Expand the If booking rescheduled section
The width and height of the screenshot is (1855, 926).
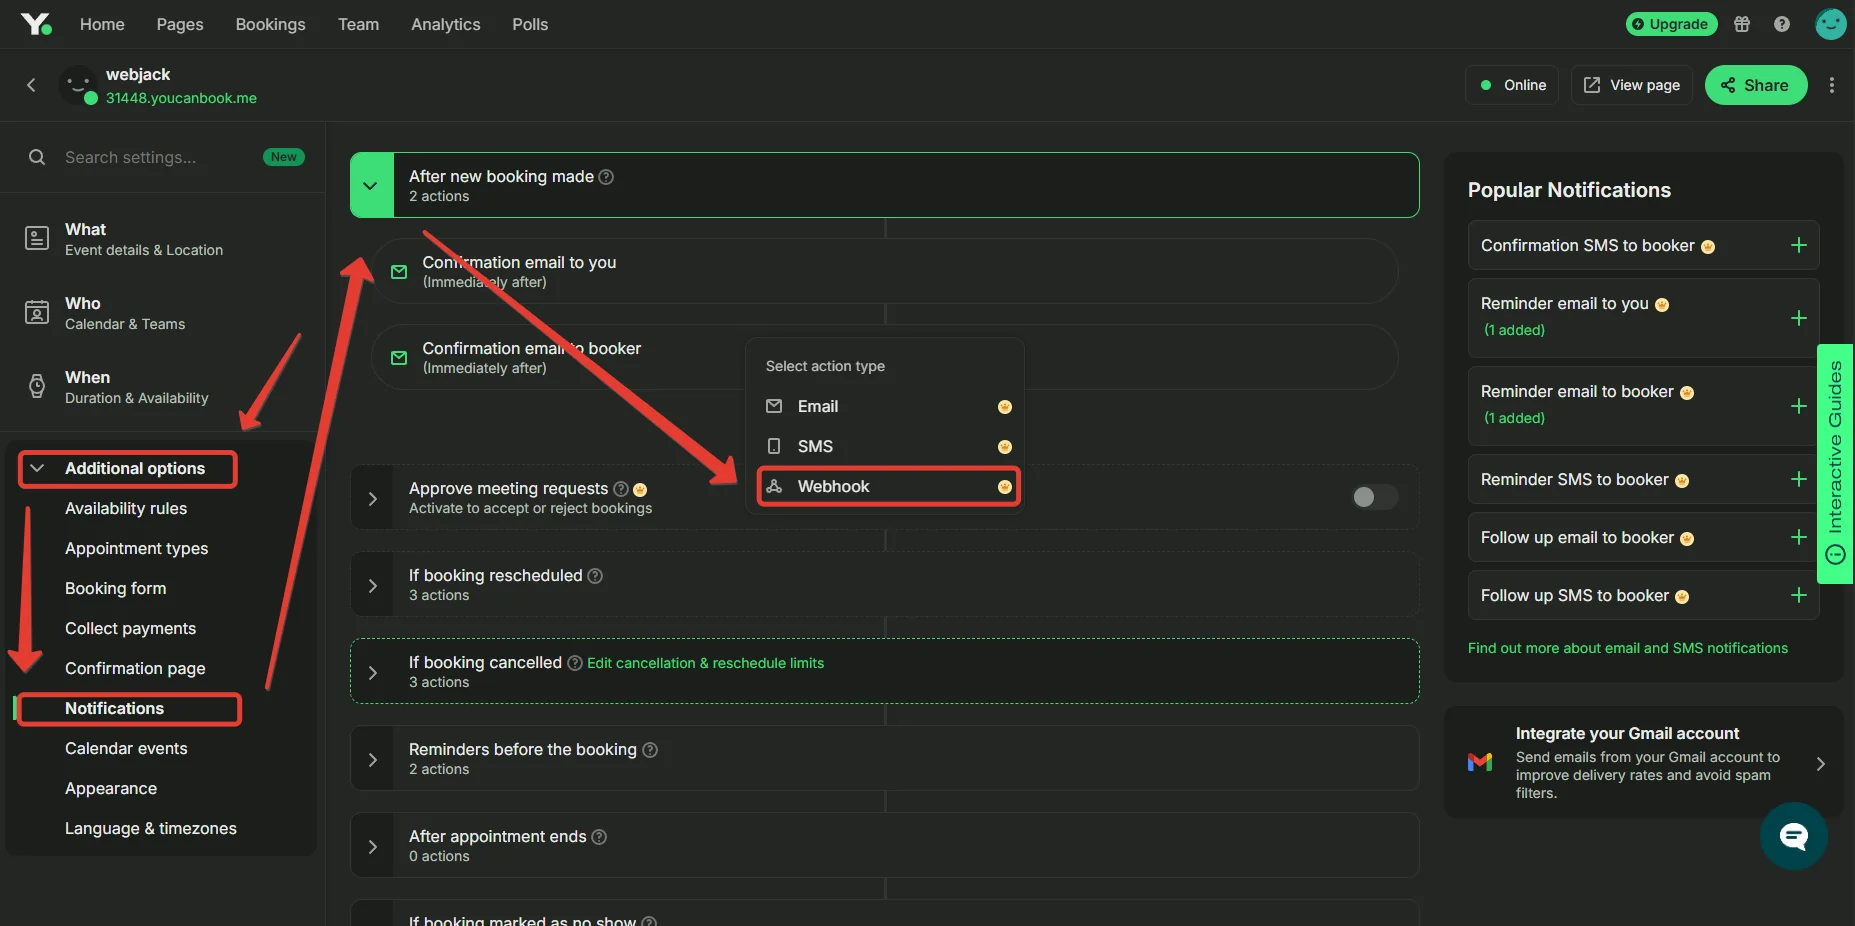click(x=372, y=585)
